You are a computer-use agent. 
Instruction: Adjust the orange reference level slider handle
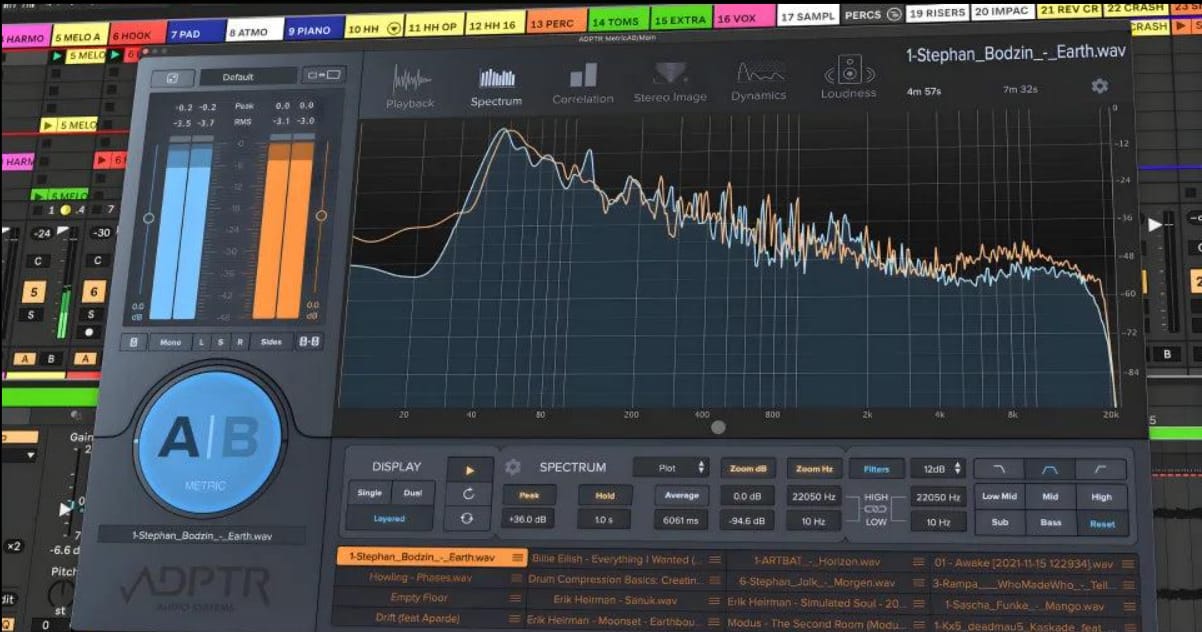click(322, 215)
